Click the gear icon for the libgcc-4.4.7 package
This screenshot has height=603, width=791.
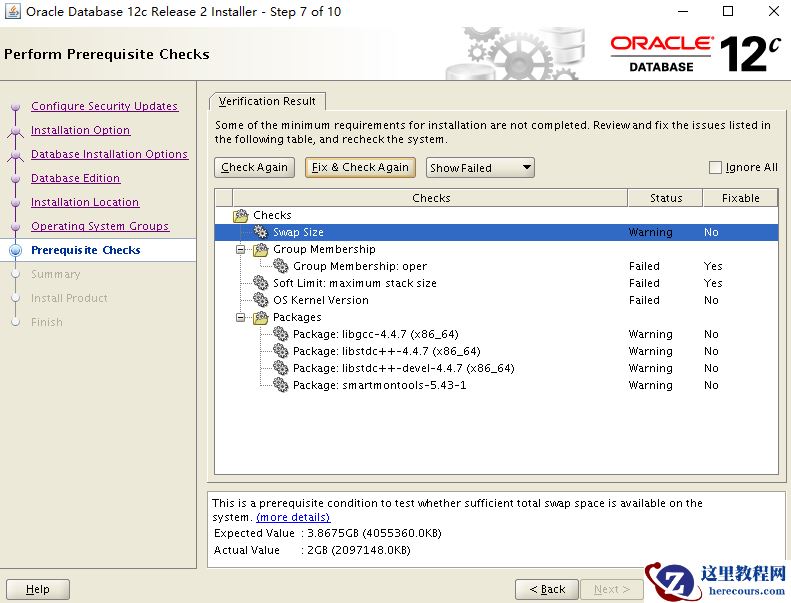[x=280, y=334]
